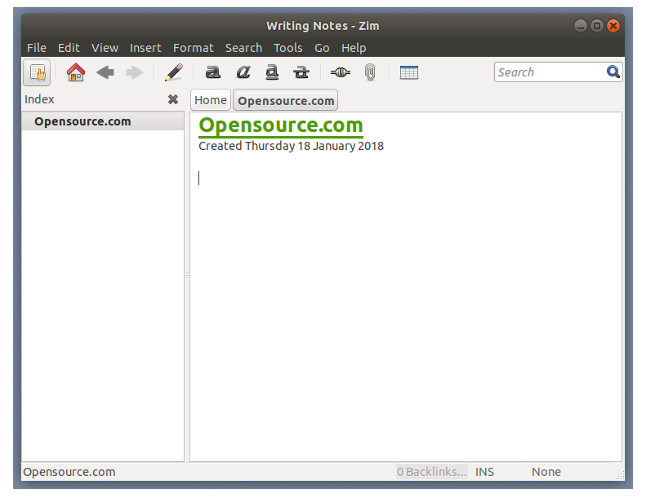The image size is (653, 498).
Task: Switch to the Home path tab
Action: click(210, 100)
